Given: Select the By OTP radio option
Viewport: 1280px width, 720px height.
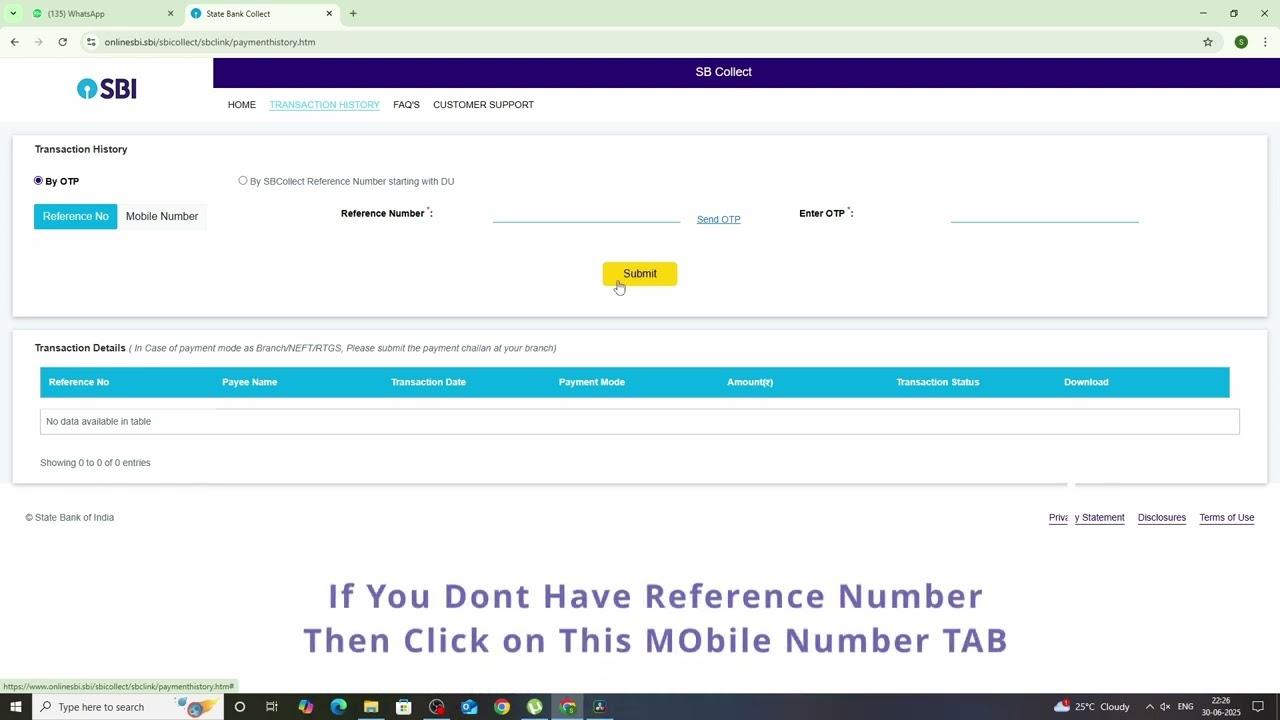Looking at the screenshot, I should (39, 181).
